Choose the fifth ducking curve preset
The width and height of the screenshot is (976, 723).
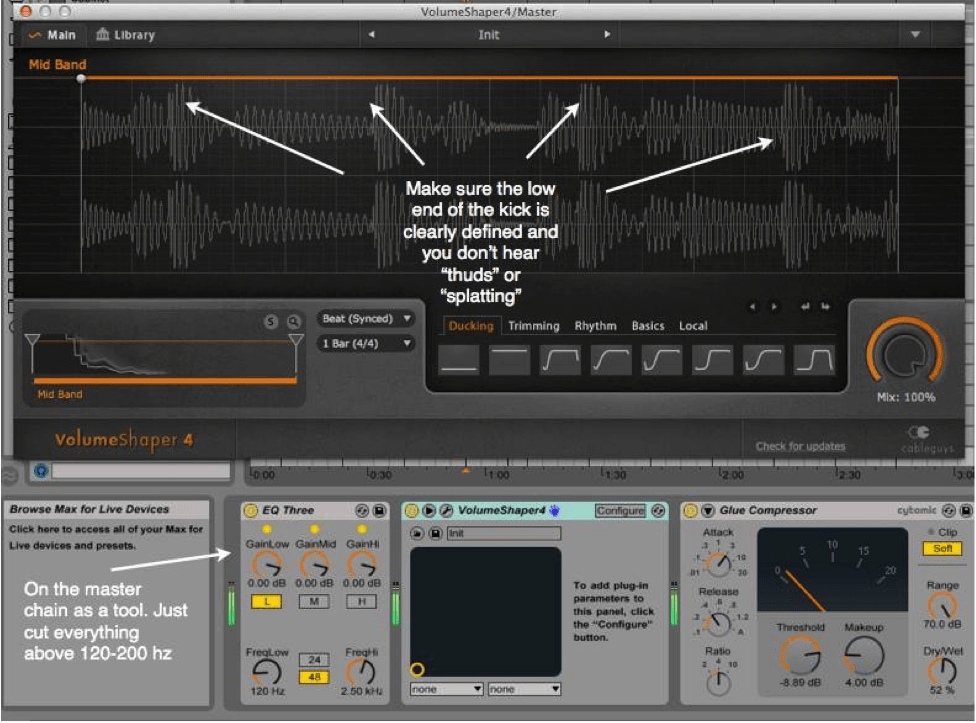tap(662, 360)
